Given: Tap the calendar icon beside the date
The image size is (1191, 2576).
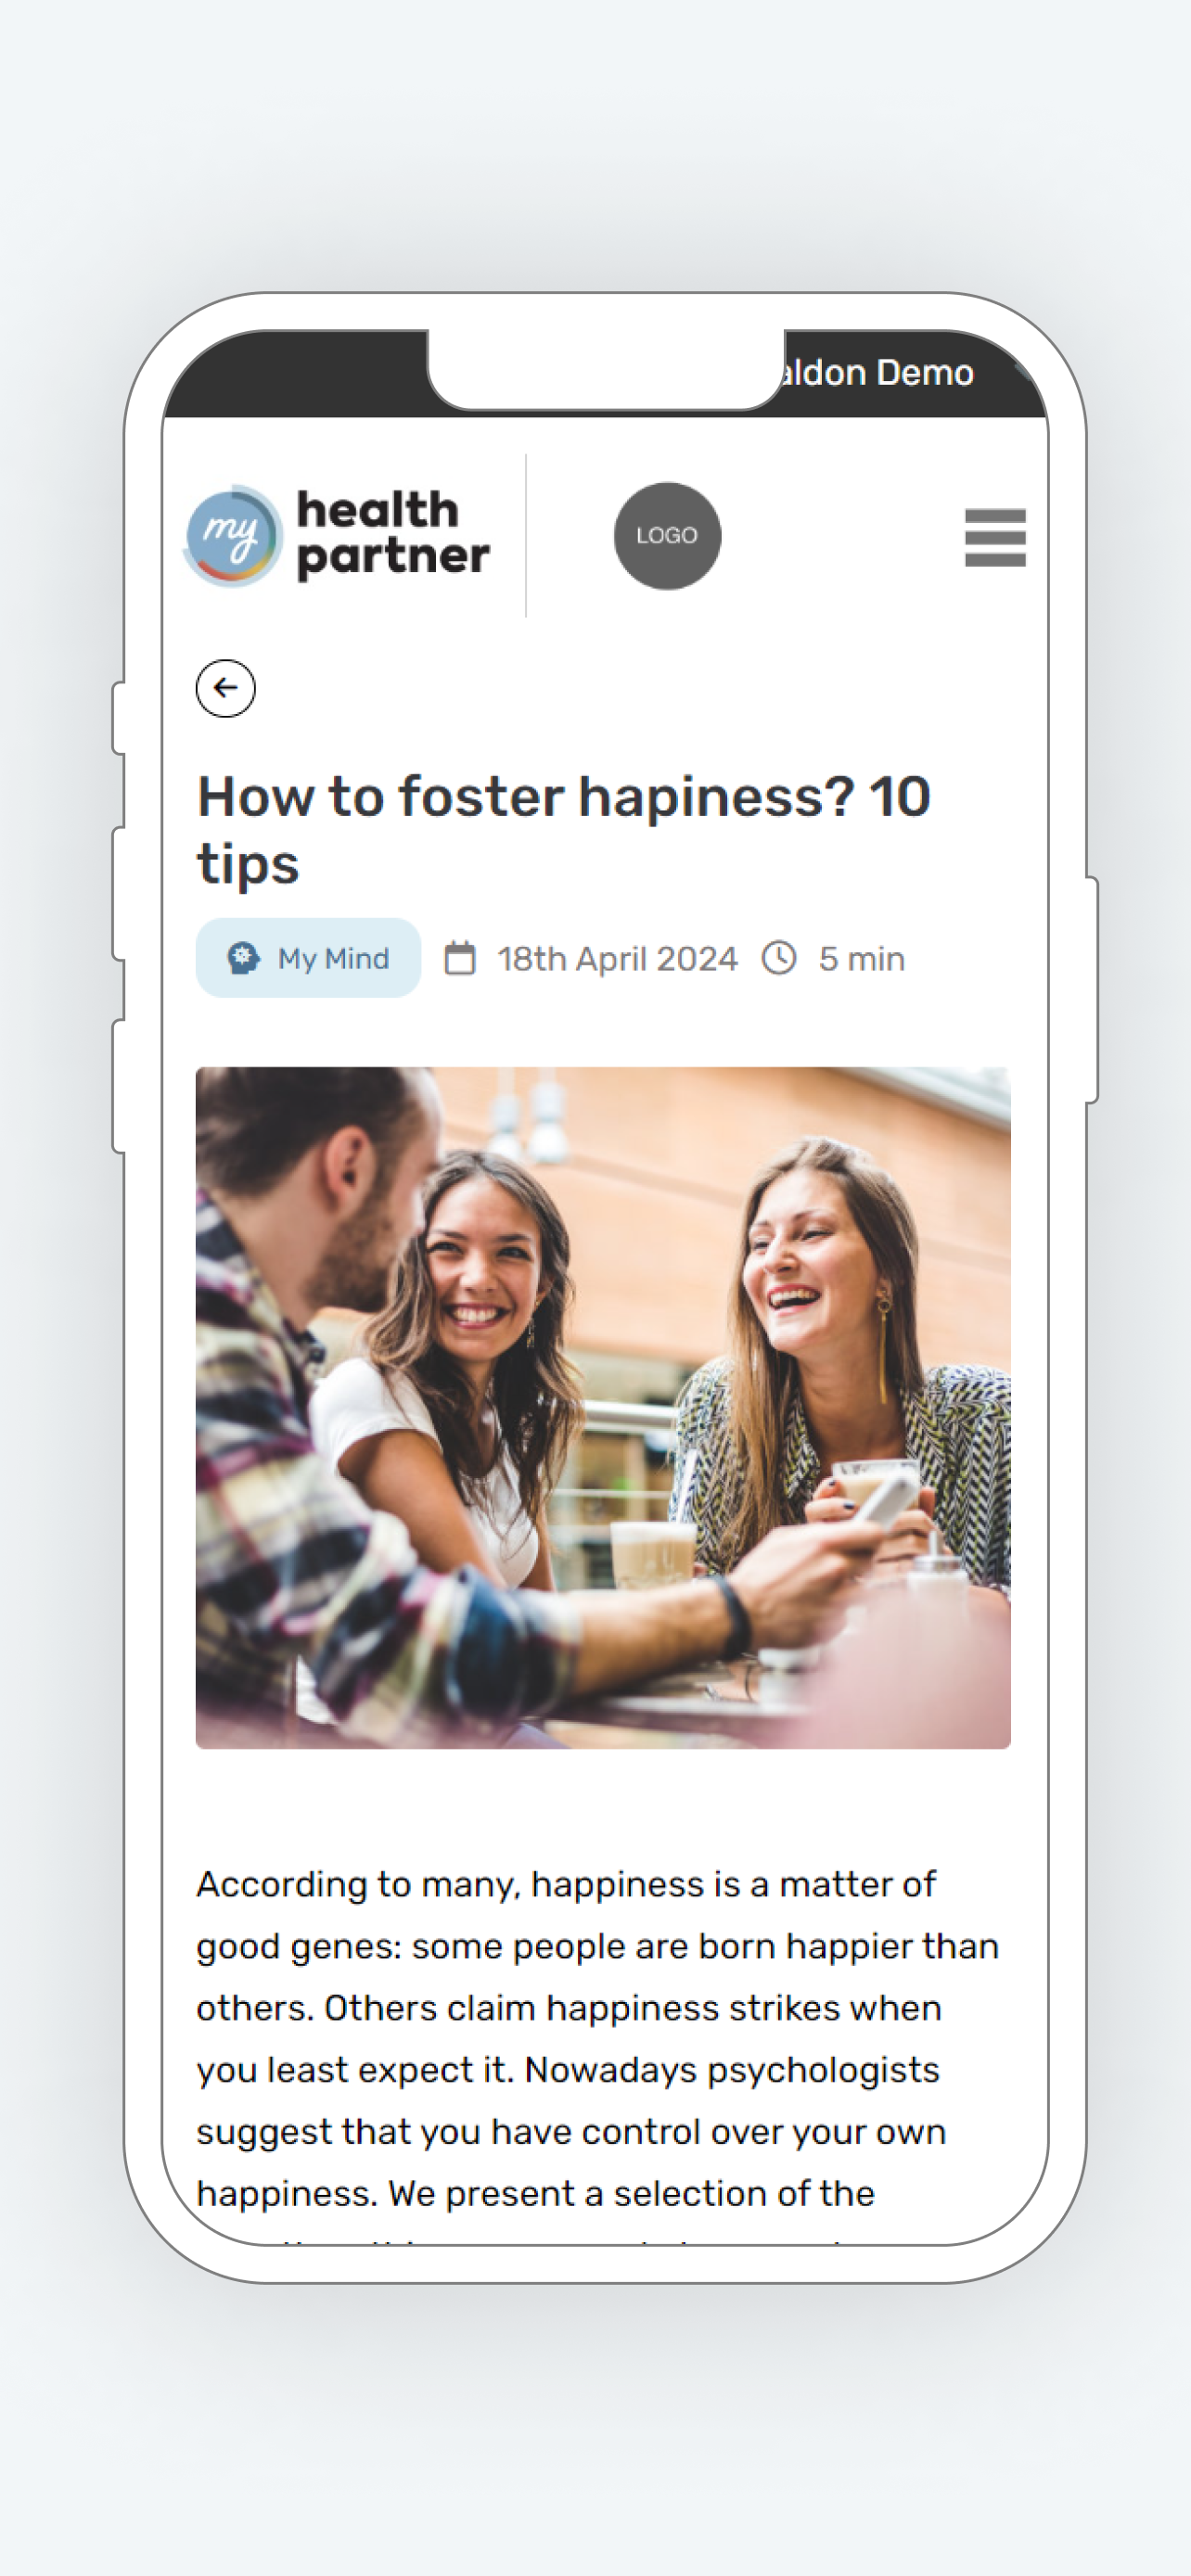Looking at the screenshot, I should click(460, 958).
